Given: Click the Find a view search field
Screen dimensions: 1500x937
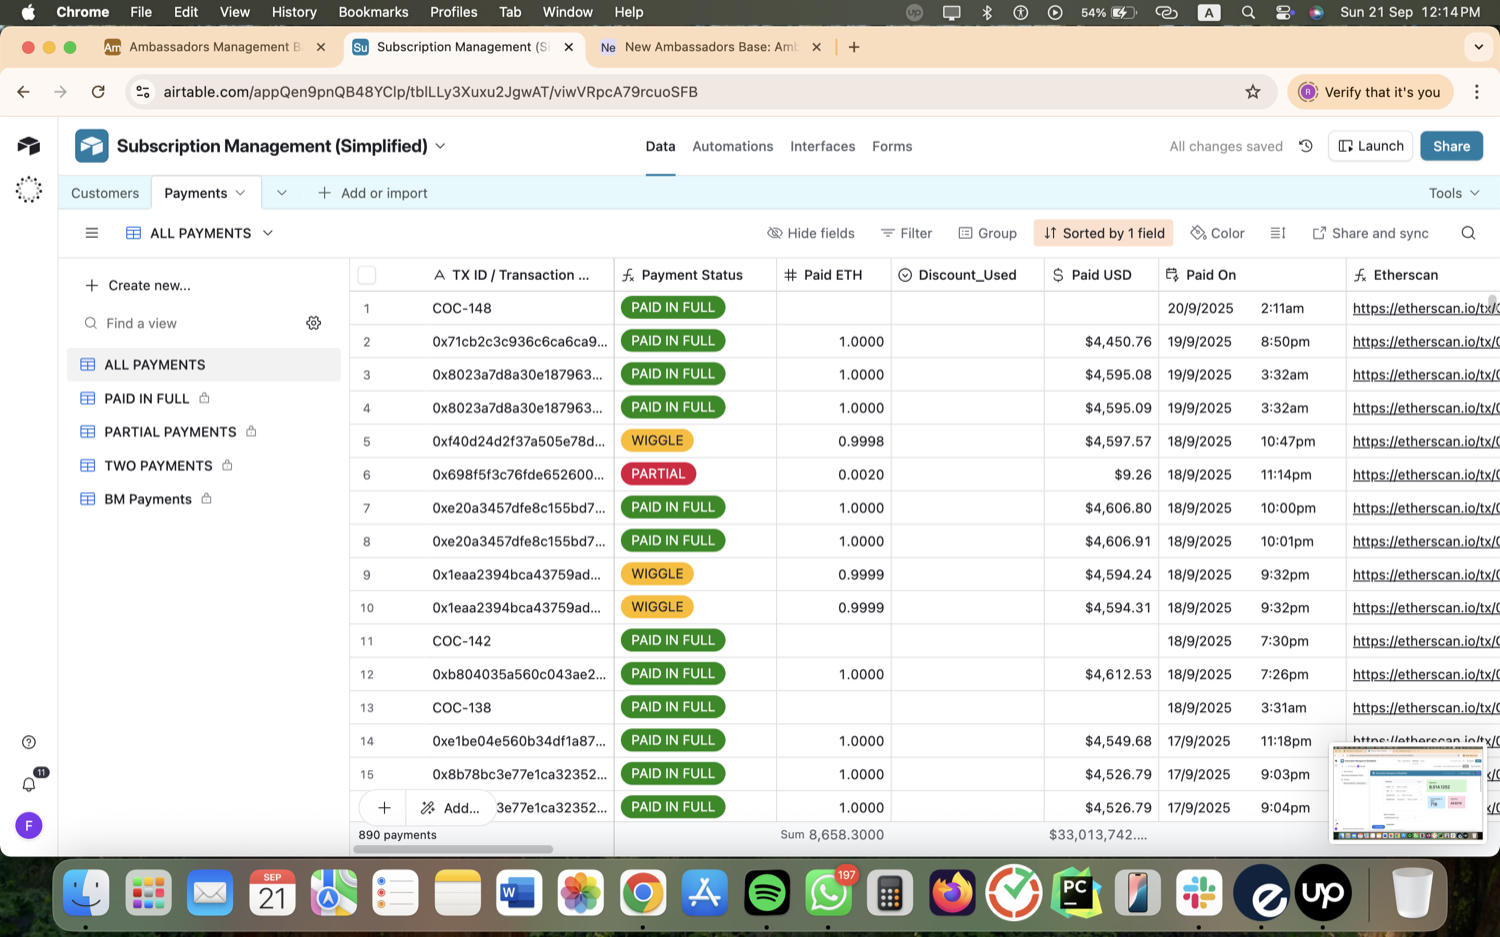Looking at the screenshot, I should [x=190, y=323].
